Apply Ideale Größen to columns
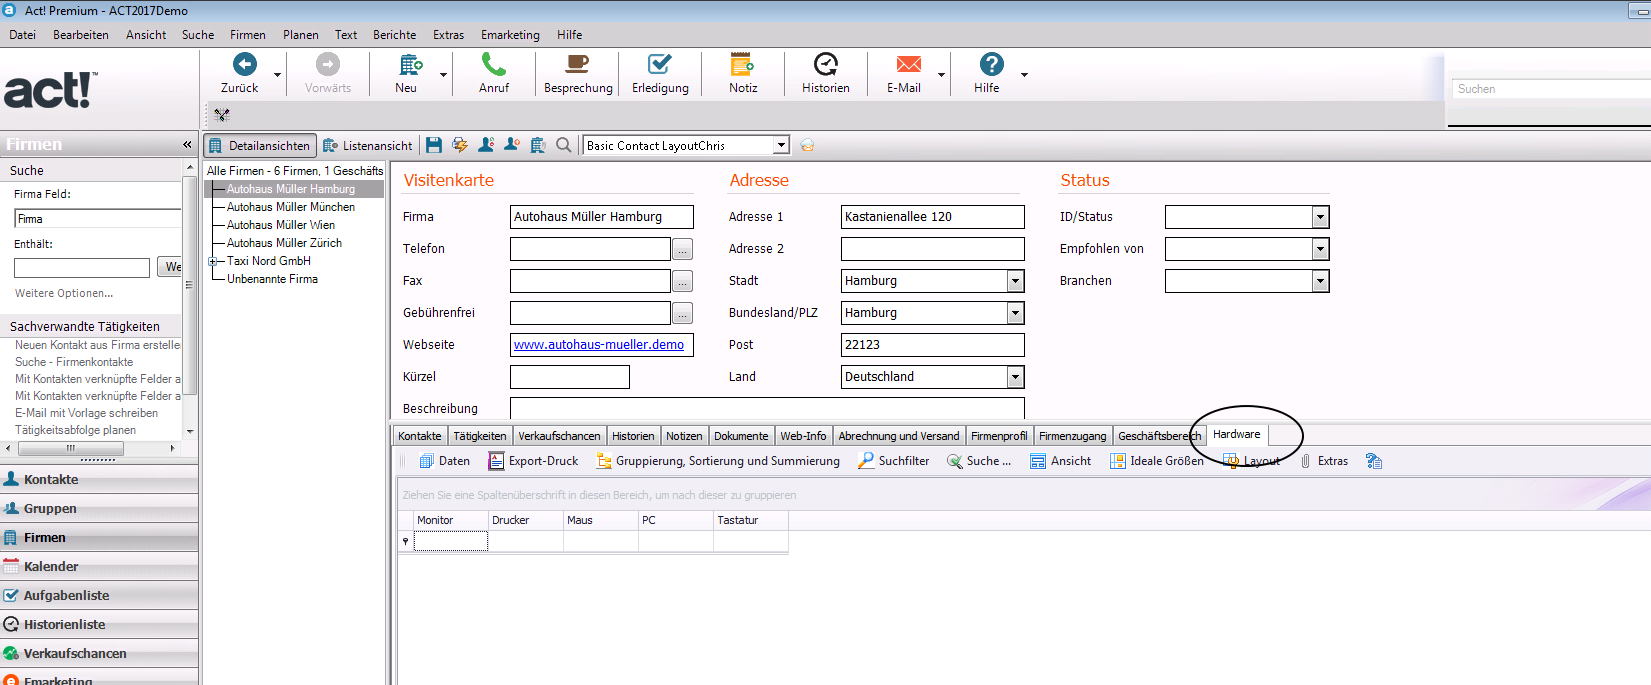The width and height of the screenshot is (1651, 685). point(1157,461)
